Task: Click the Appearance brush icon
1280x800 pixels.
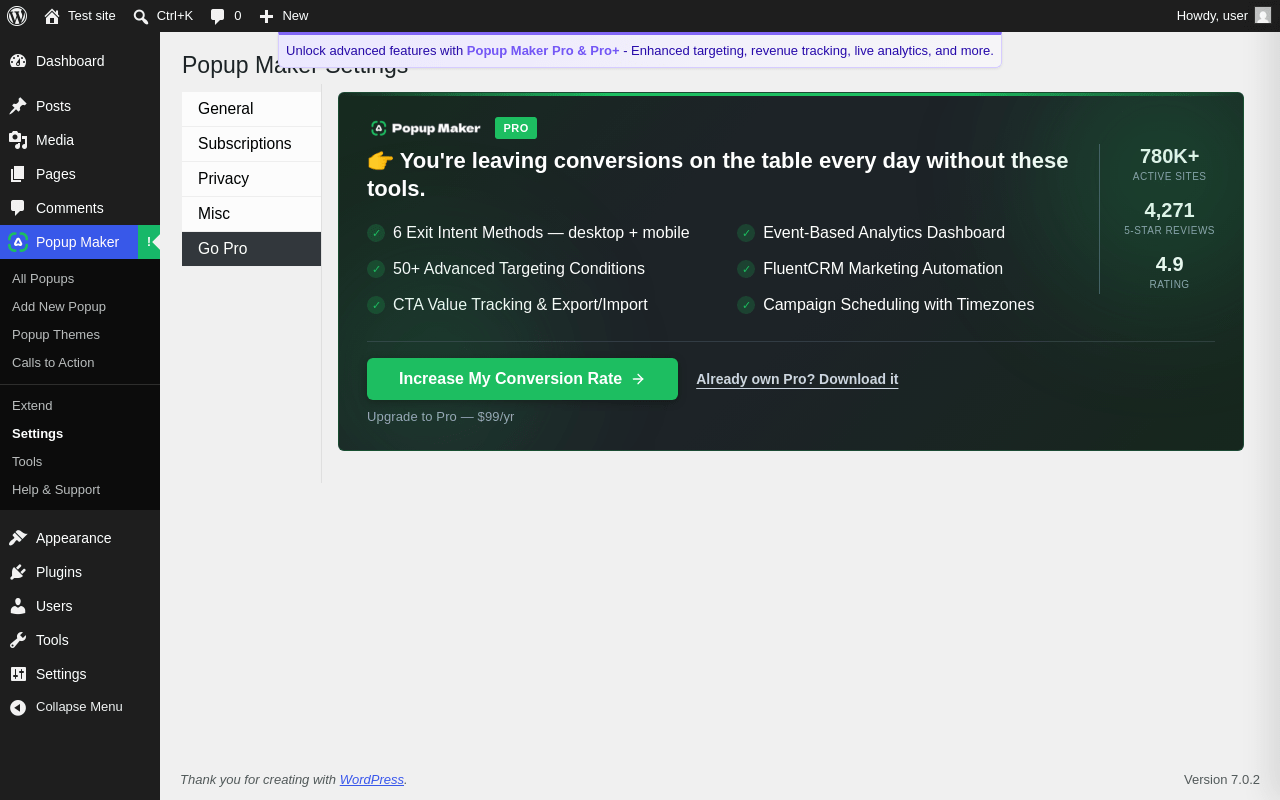Action: point(18,538)
